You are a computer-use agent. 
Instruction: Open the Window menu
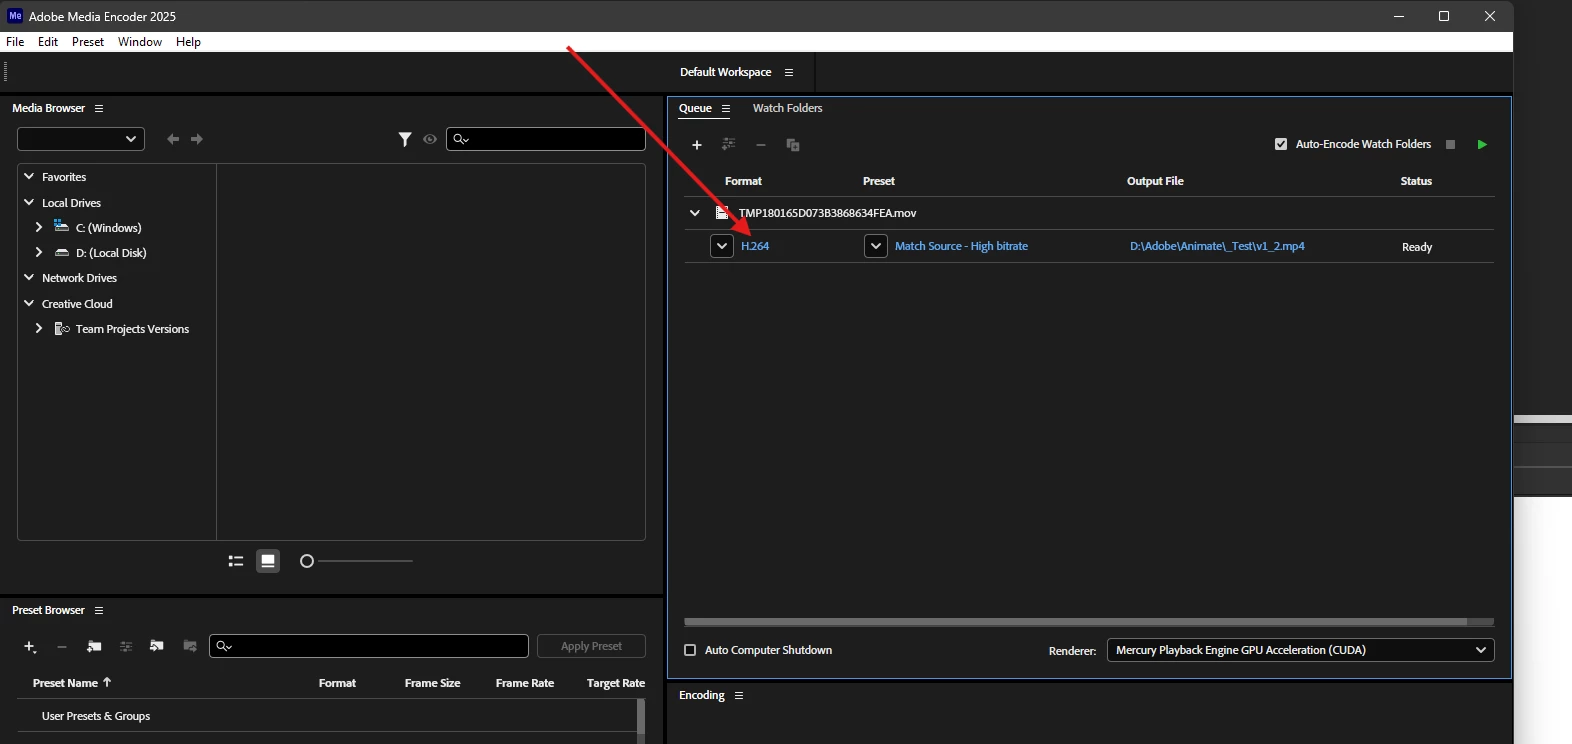(140, 42)
